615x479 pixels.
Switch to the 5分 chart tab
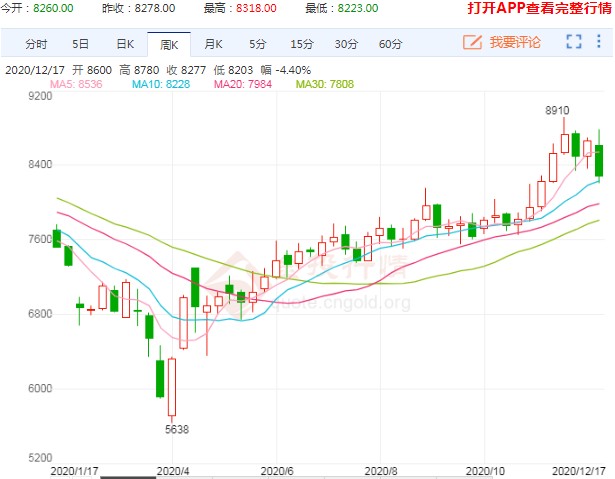[x=258, y=44]
